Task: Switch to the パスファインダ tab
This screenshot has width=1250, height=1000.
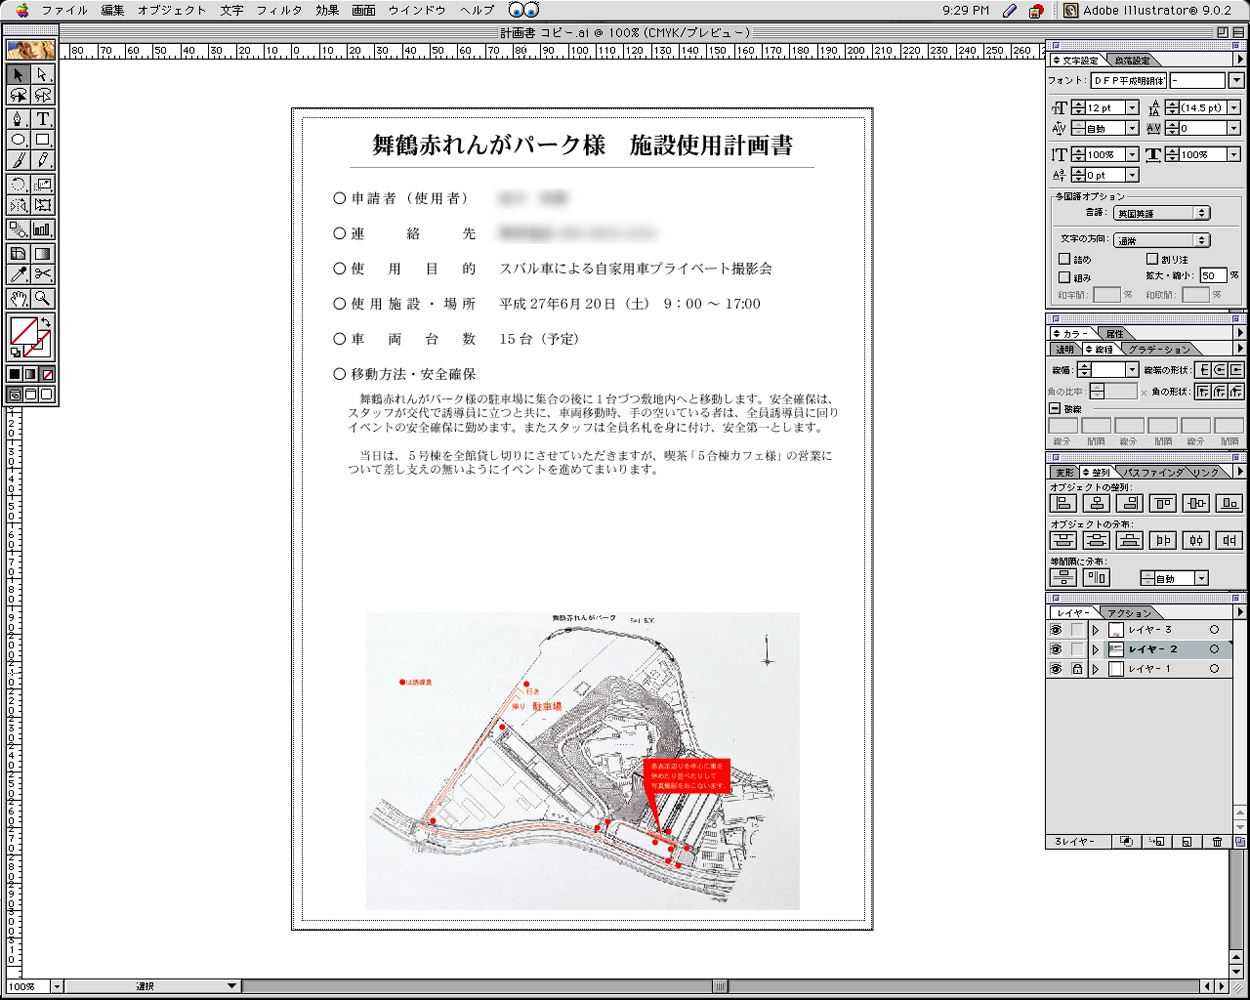Action: [1151, 472]
